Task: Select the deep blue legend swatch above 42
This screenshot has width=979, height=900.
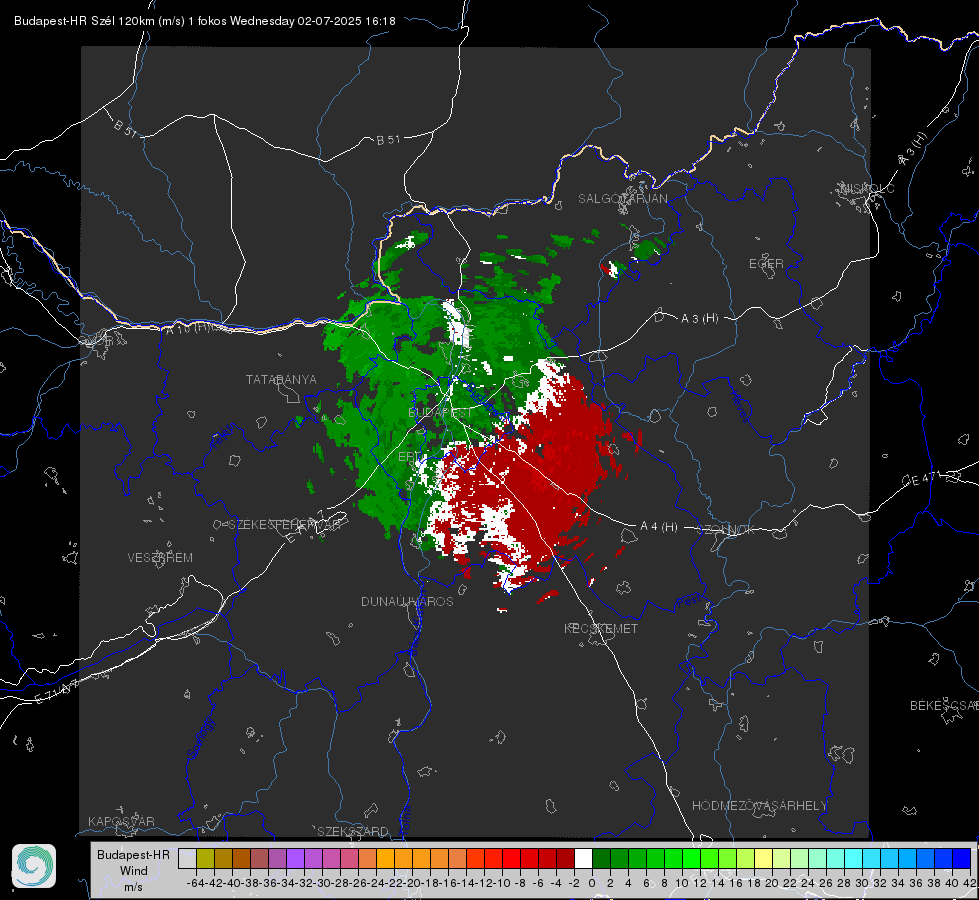Action: 962,858
